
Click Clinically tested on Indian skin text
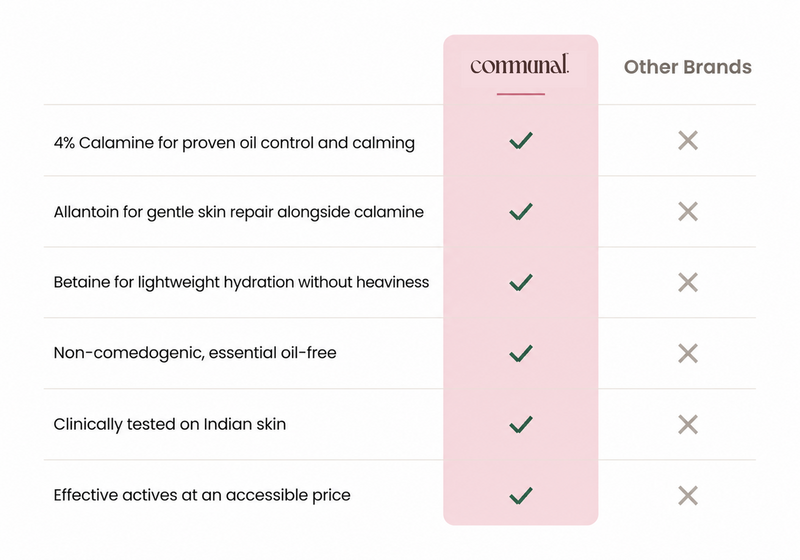coord(170,424)
